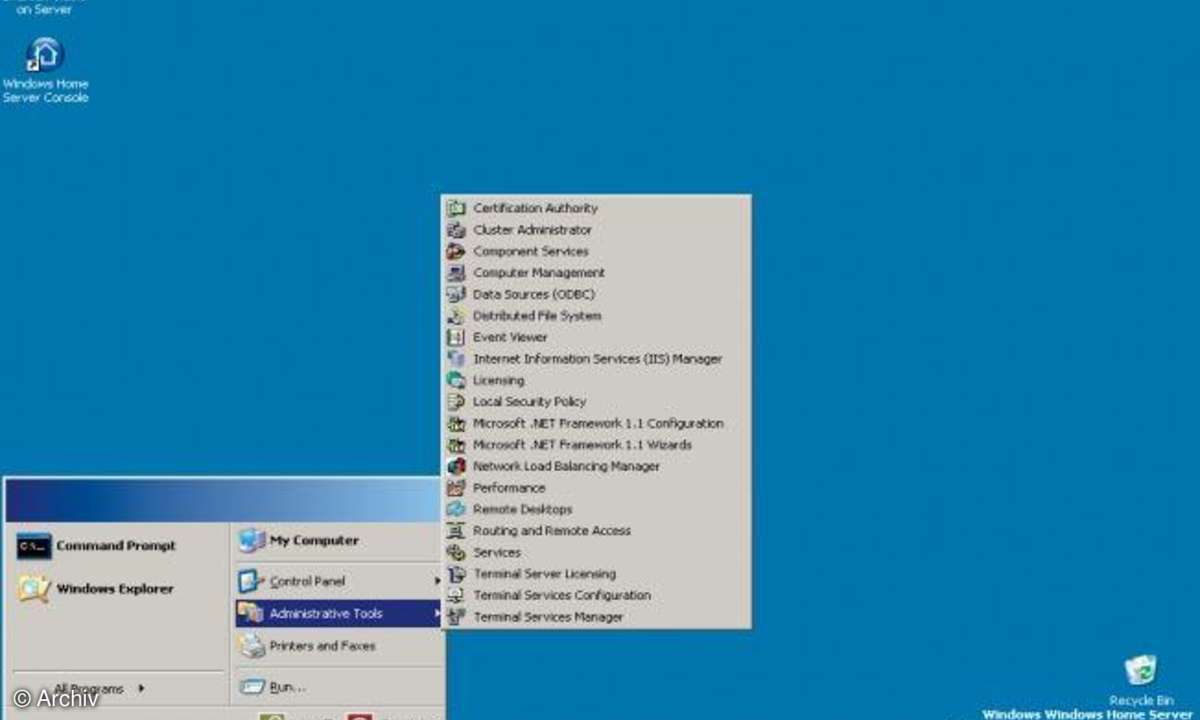
Task: Click the Run icon in Start menu
Action: point(252,687)
